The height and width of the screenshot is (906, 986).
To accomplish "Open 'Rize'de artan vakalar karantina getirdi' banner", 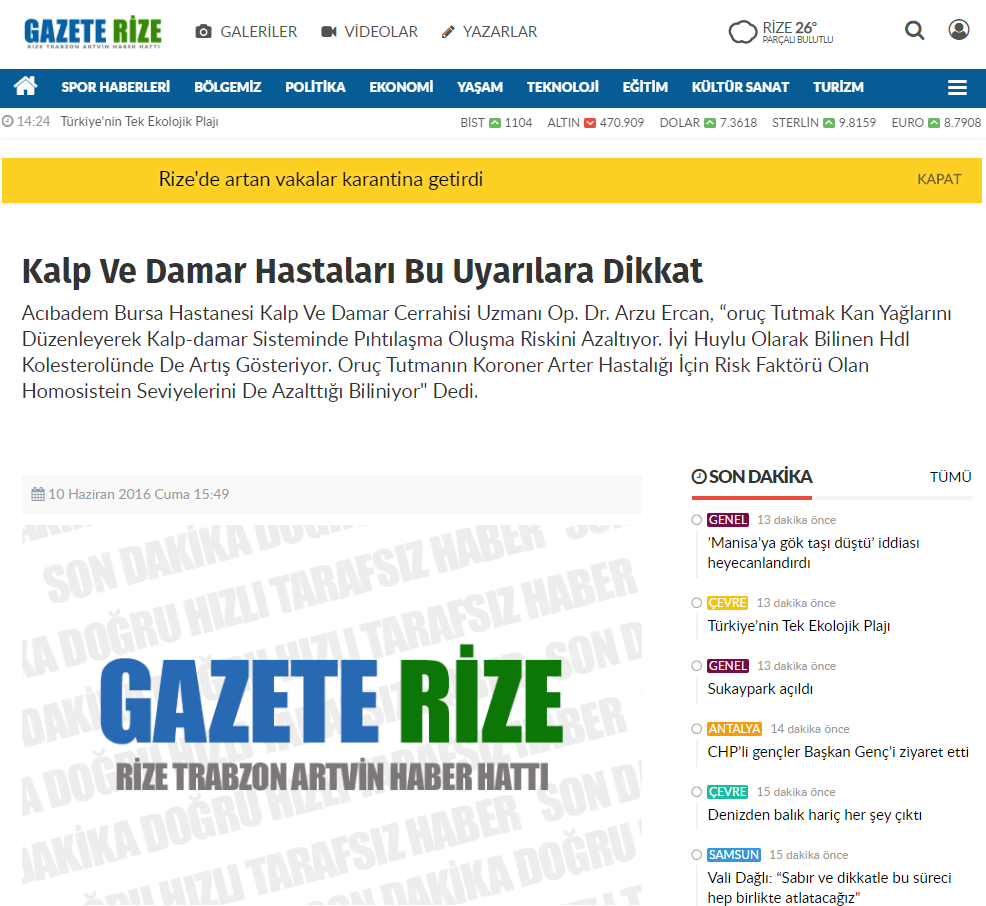I will point(321,179).
